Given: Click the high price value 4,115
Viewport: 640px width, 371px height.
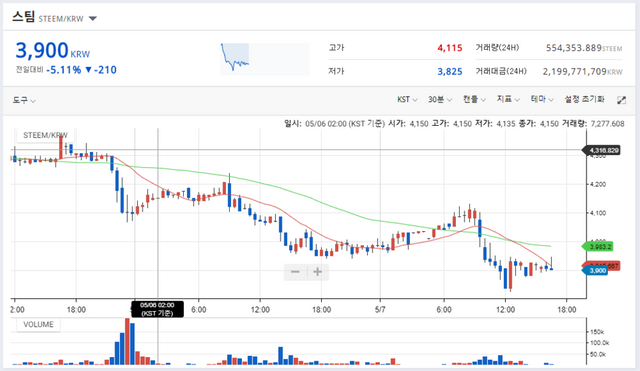Looking at the screenshot, I should click(x=450, y=48).
